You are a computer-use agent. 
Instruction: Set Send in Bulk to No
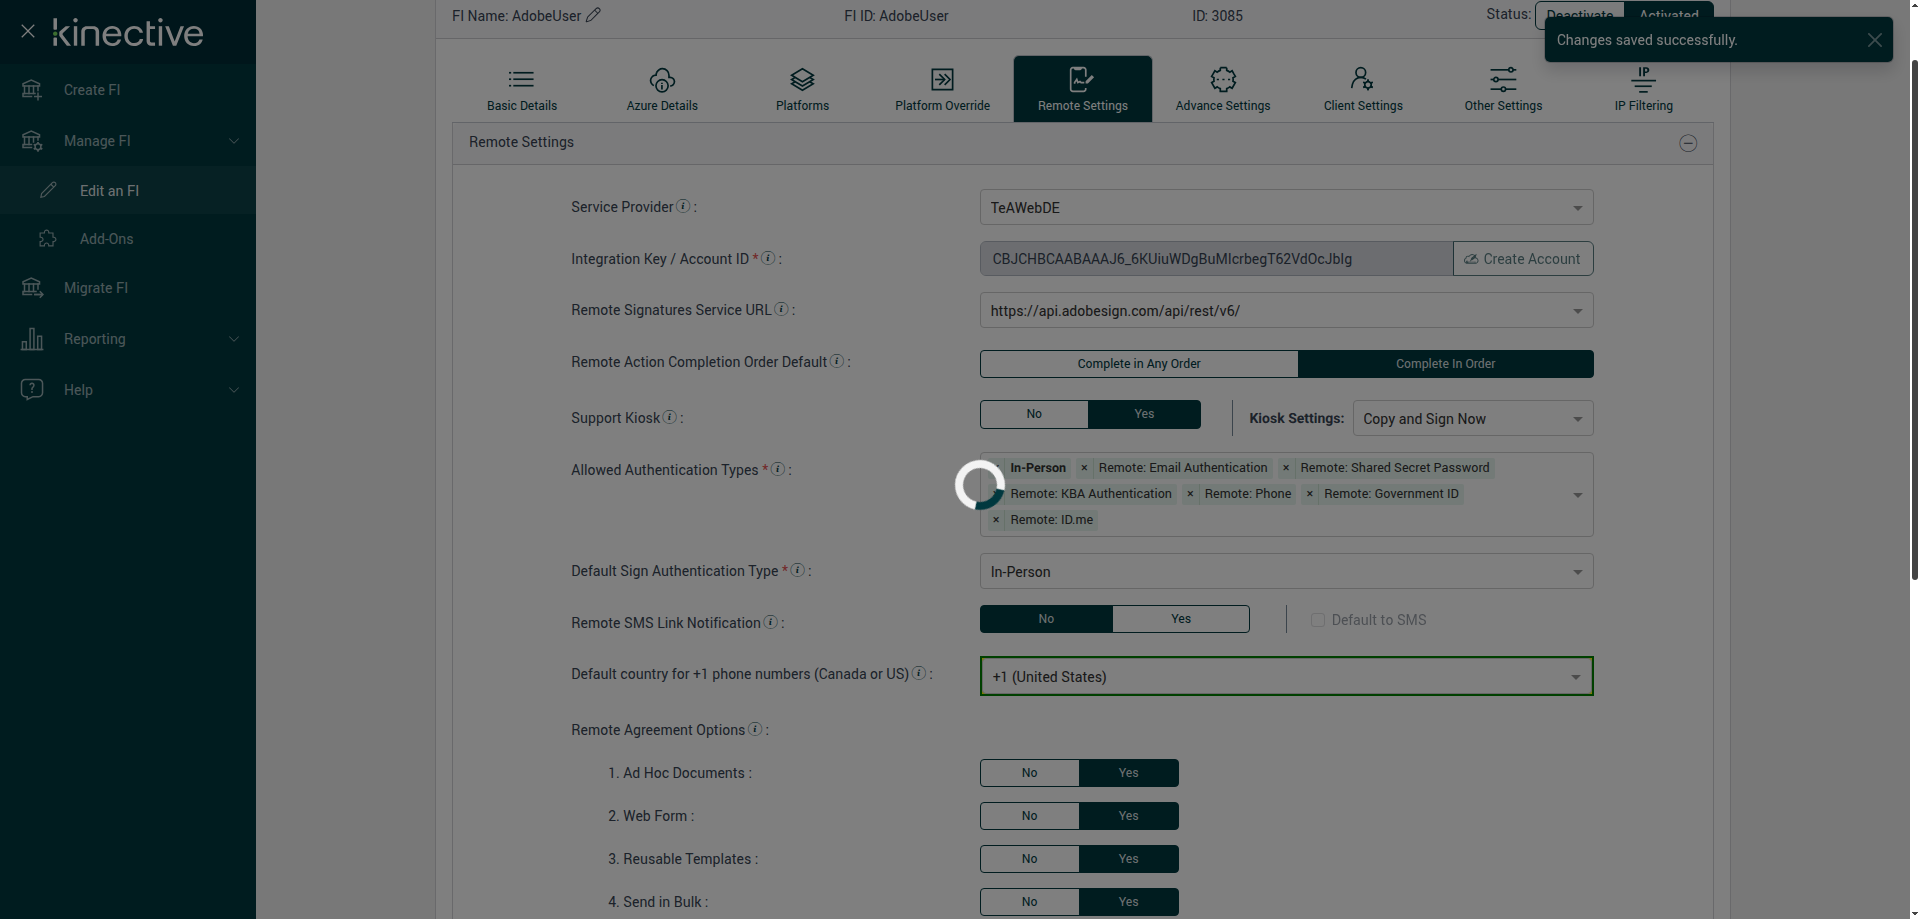coord(1029,902)
